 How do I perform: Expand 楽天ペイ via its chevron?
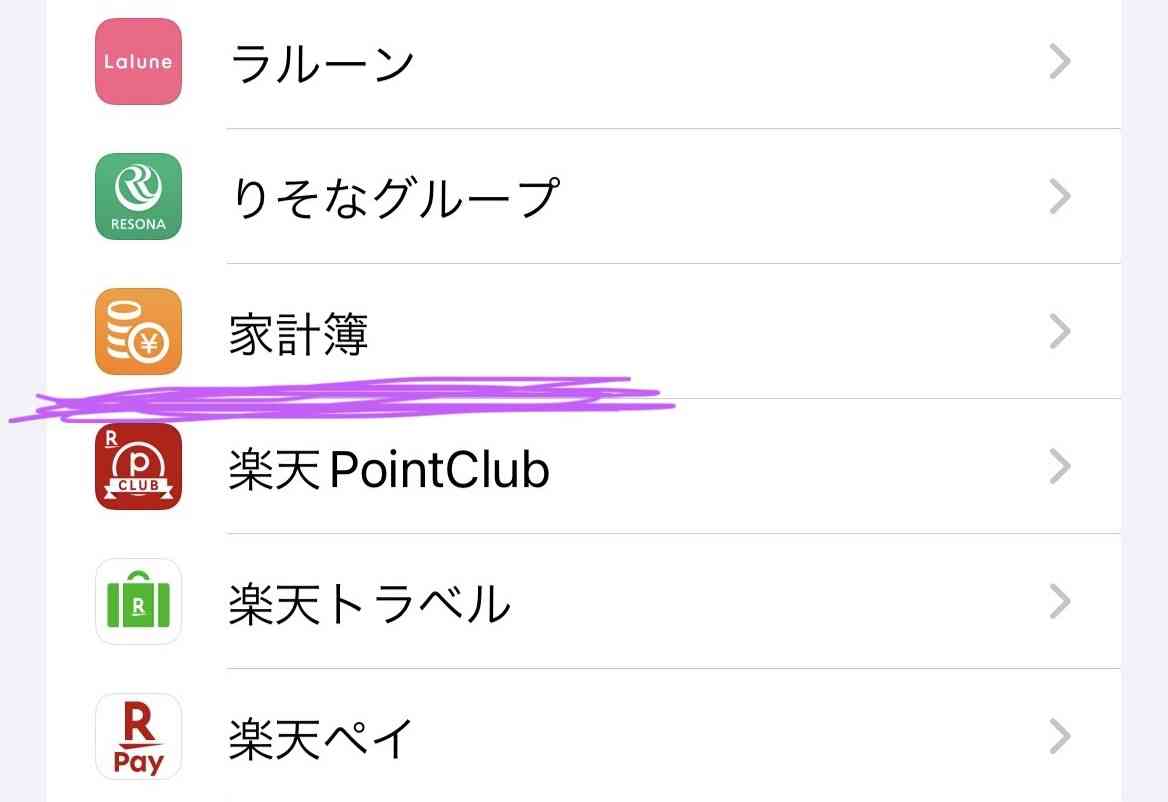coord(1060,736)
